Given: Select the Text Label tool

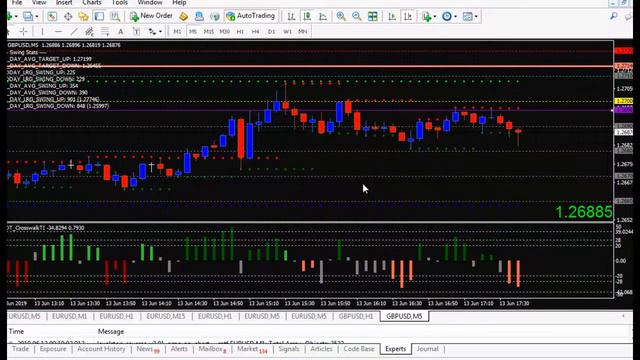Looking at the screenshot, I should click(136, 31).
